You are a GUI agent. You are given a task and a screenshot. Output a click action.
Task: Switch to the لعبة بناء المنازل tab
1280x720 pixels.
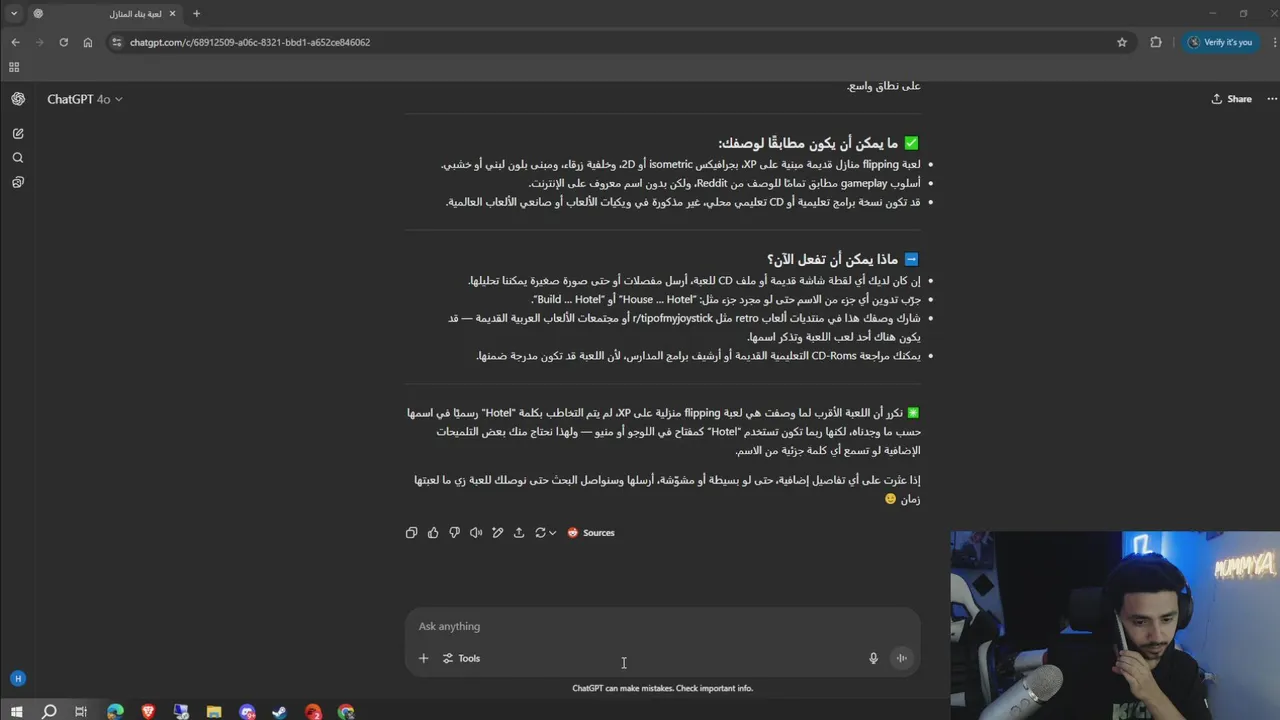click(107, 14)
